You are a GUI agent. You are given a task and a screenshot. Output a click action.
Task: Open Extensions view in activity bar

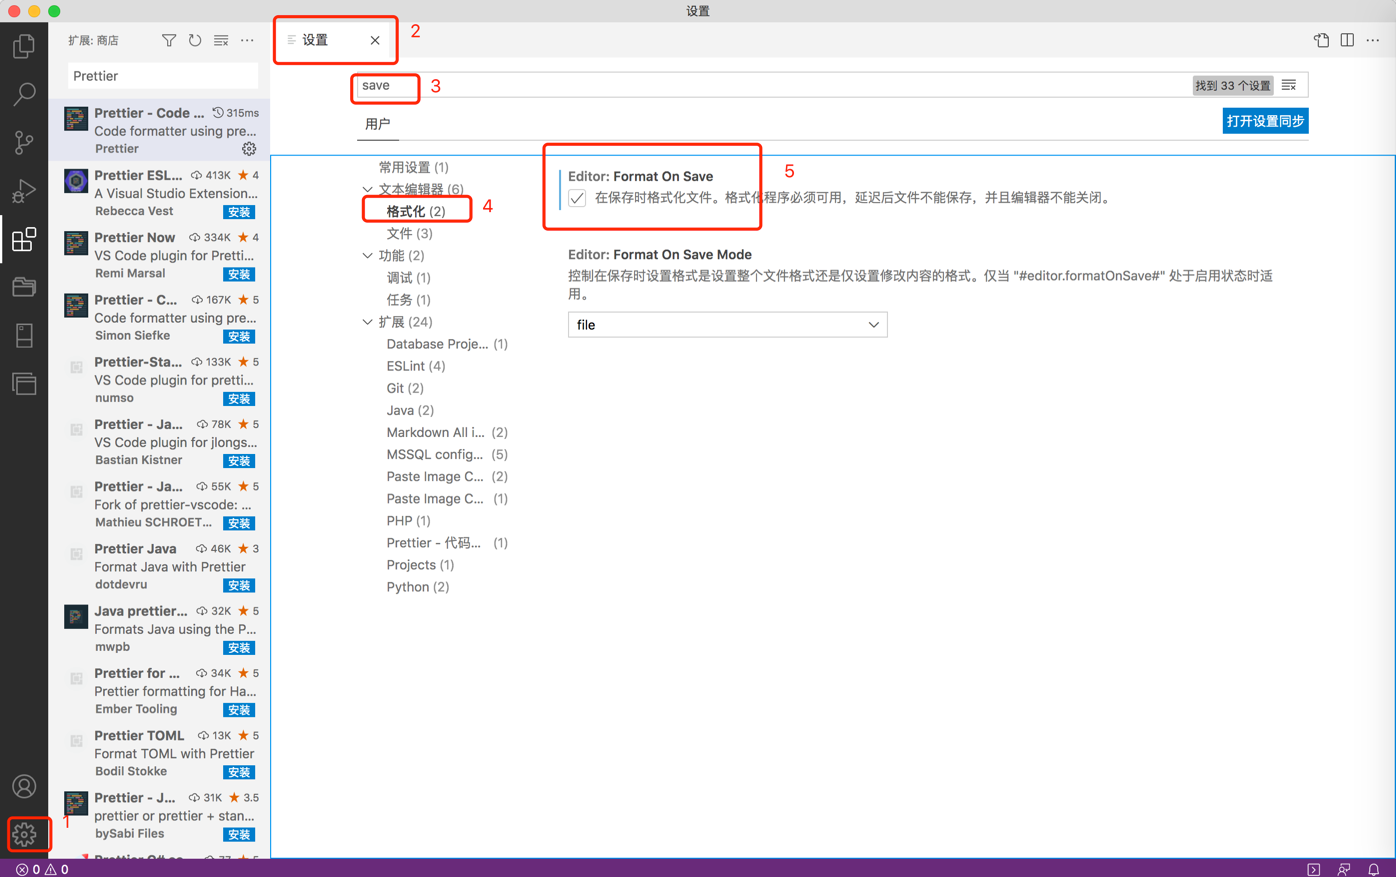pos(24,239)
